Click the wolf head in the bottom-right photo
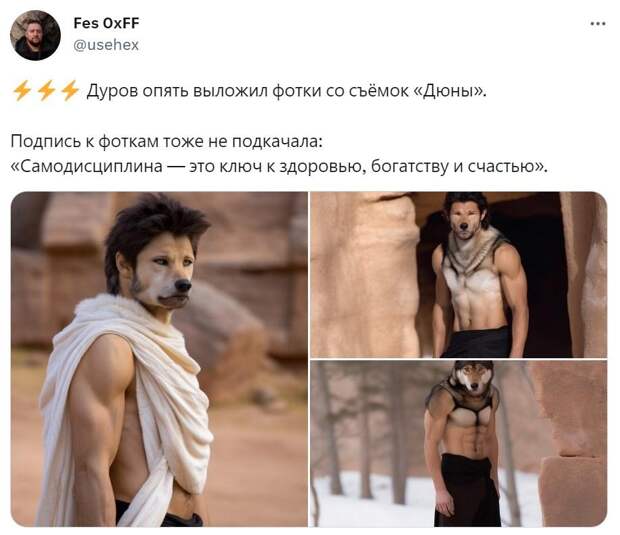Viewport: 620px width, 535px height. [x=473, y=378]
